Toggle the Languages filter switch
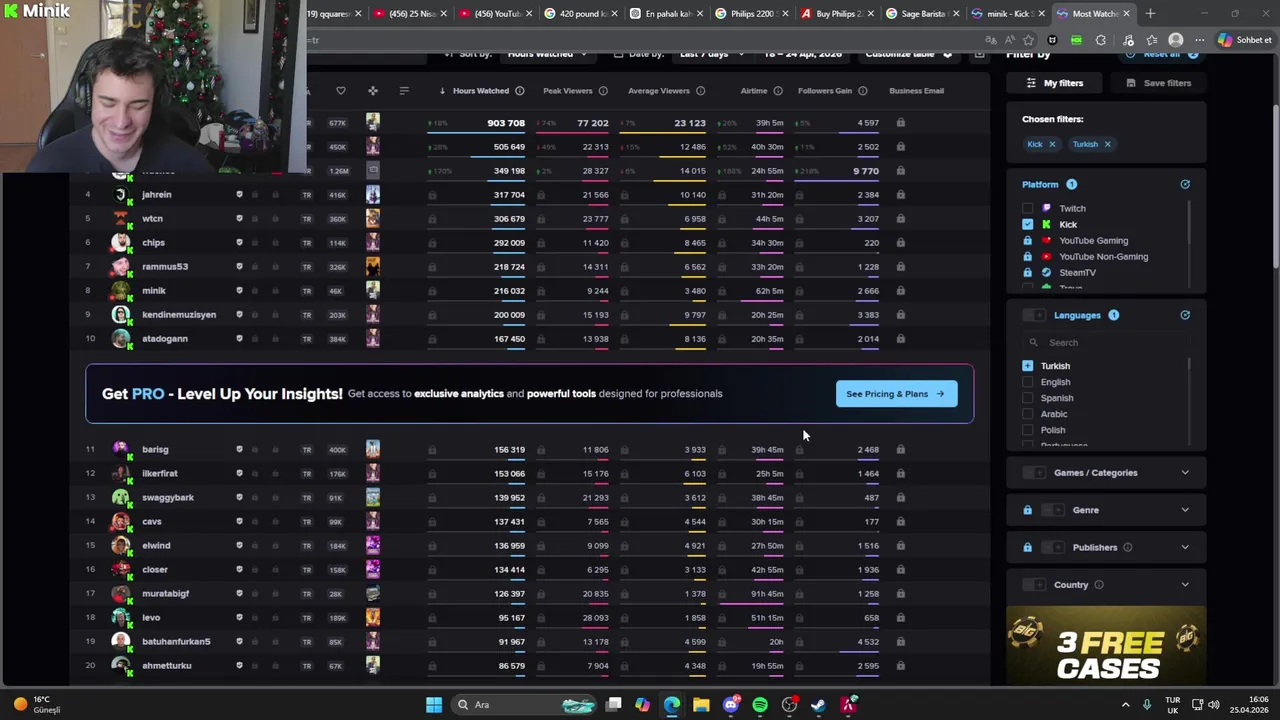 click(1034, 315)
